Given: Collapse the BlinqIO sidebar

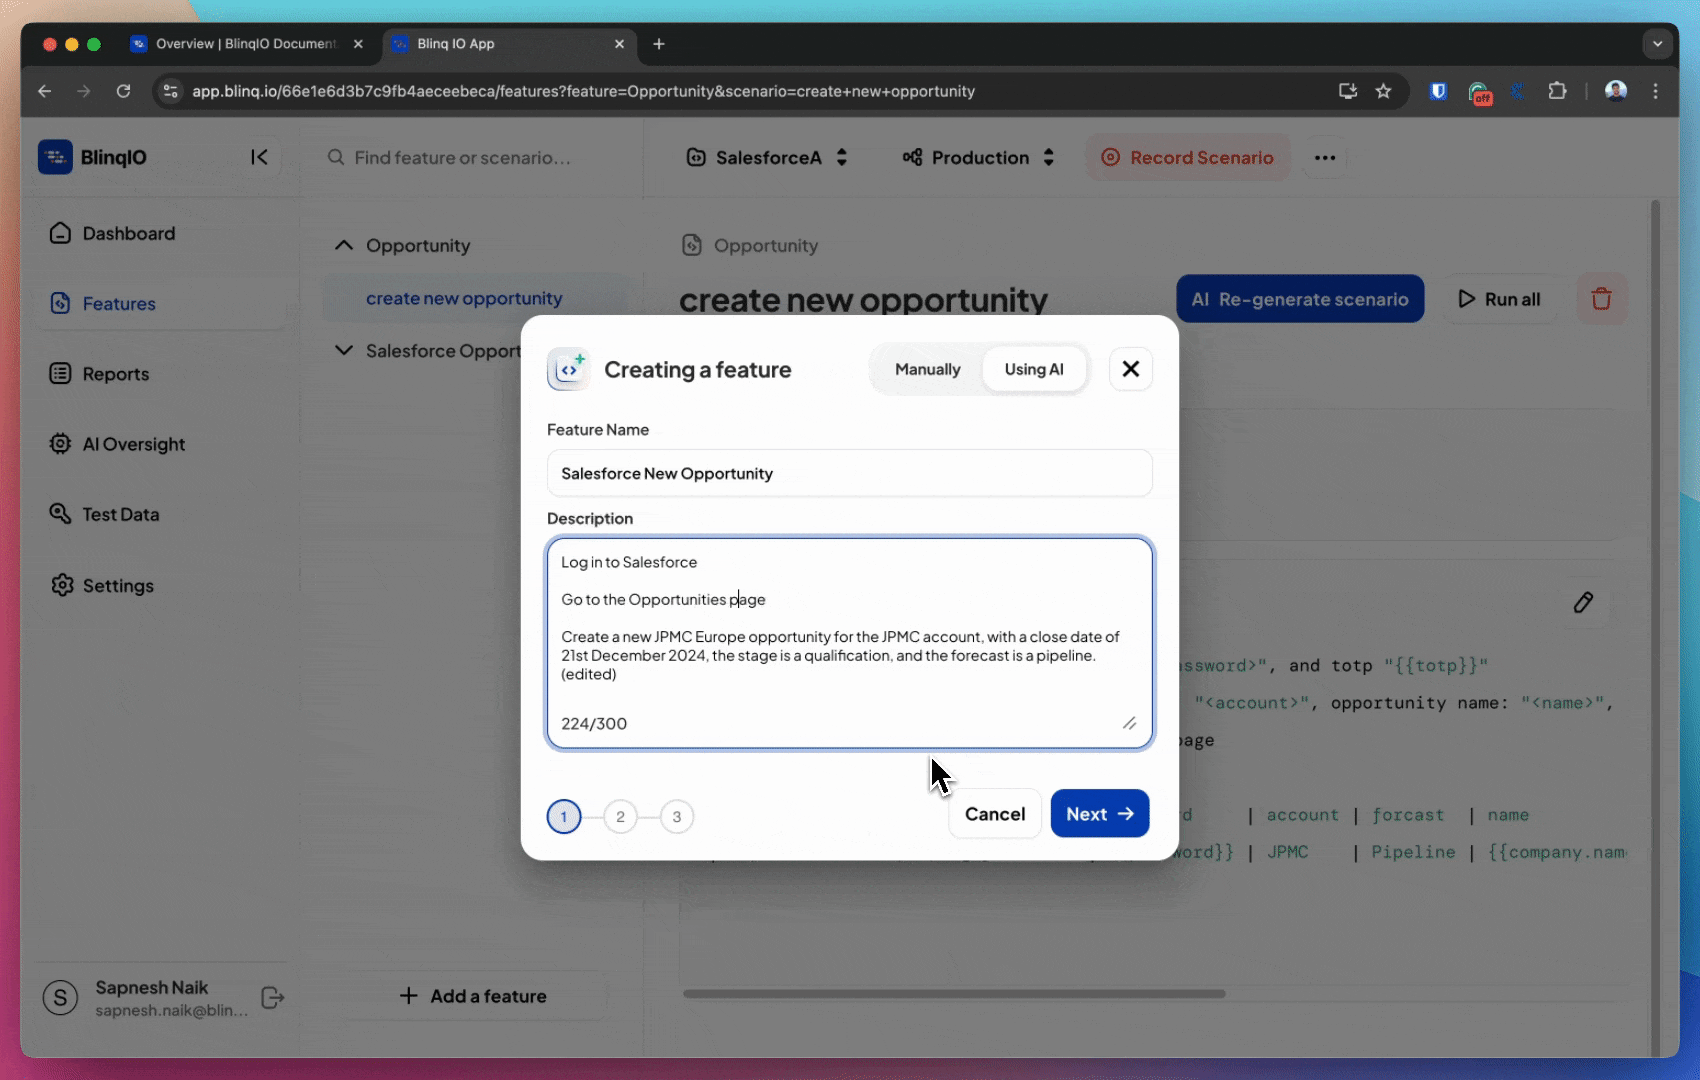Looking at the screenshot, I should coord(259,157).
